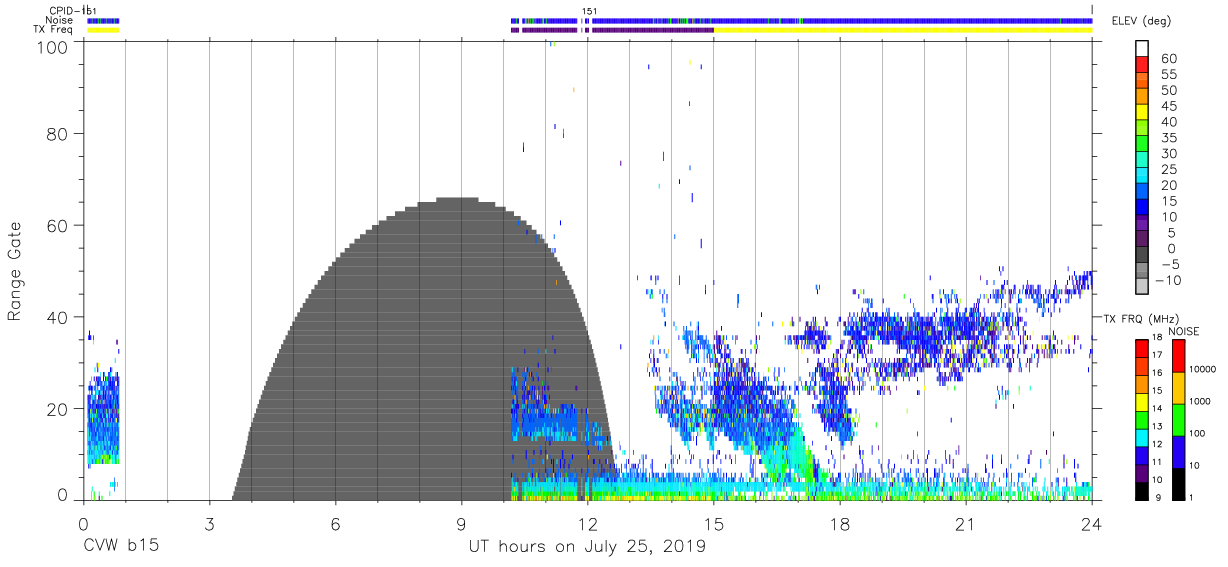1228x567 pixels.
Task: Click the '21' tick on the UT hours axis
Action: 966,524
